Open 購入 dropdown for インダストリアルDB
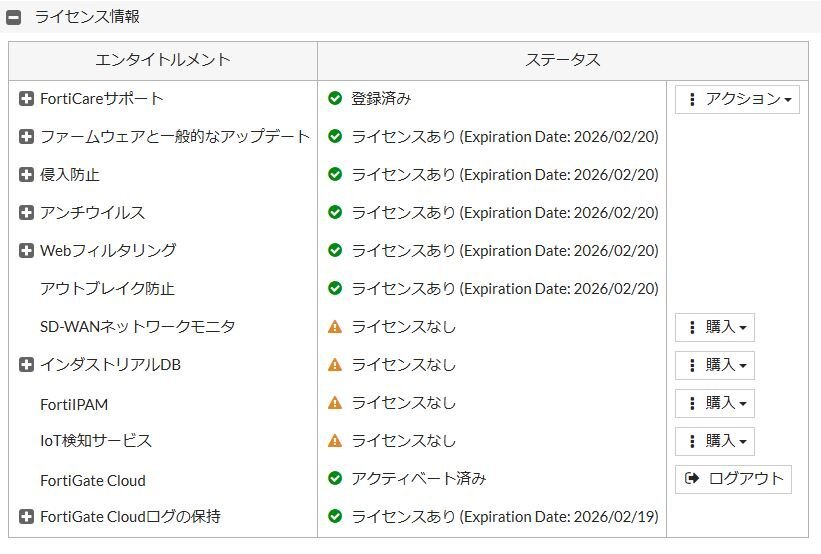This screenshot has height=554, width=821. click(715, 365)
